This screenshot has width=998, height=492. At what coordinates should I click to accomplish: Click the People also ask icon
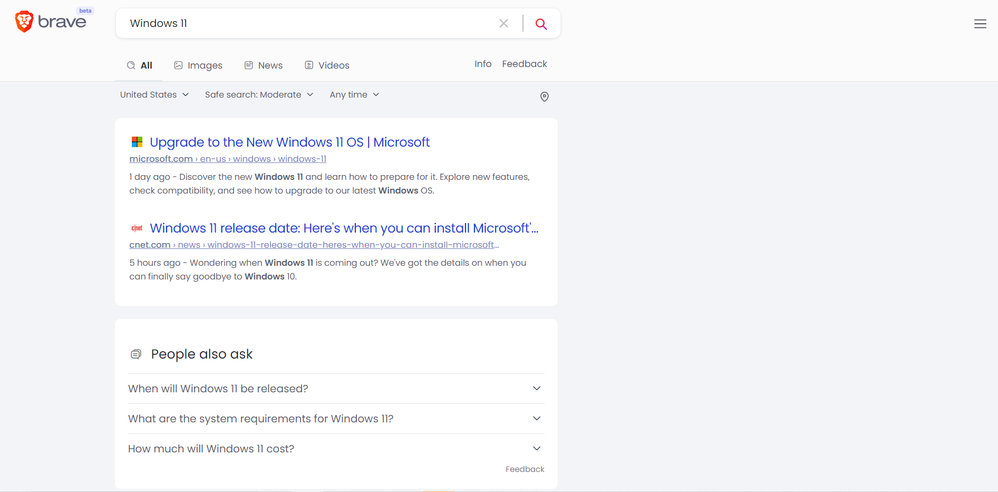(136, 355)
